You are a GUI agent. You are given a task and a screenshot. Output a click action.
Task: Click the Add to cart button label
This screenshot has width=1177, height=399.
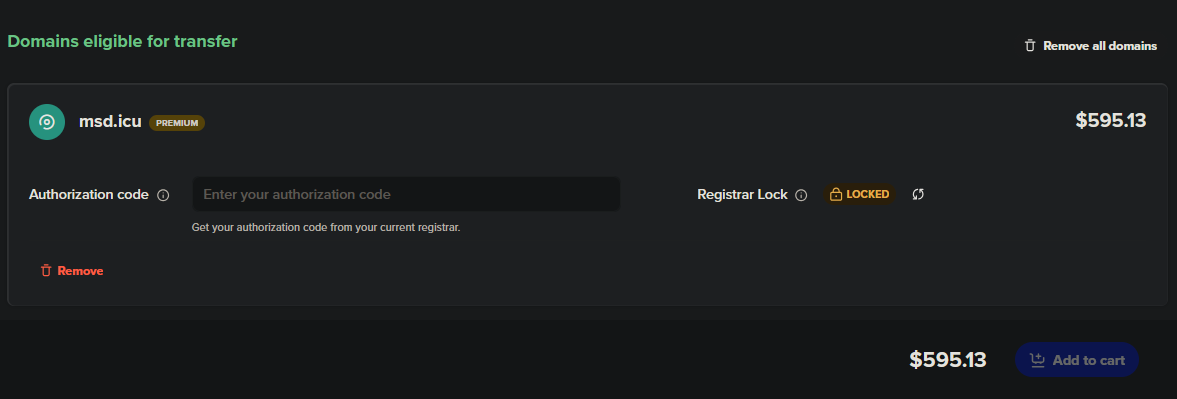click(x=1088, y=360)
